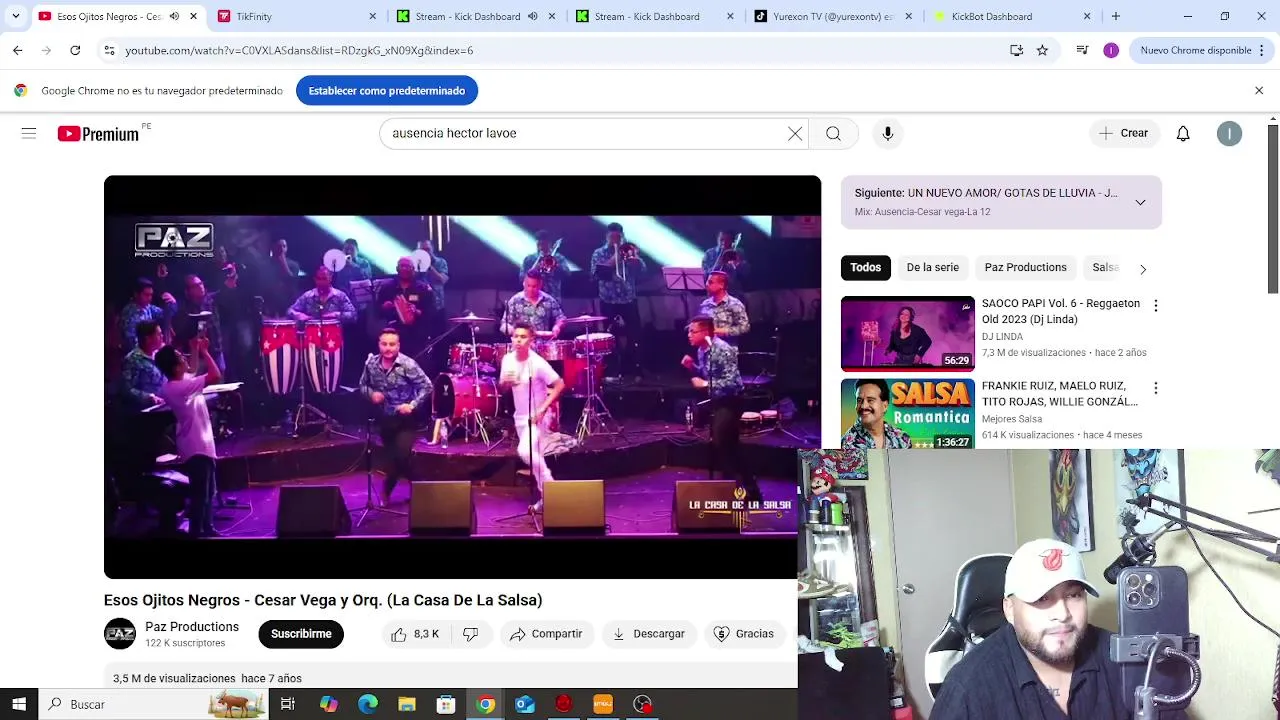This screenshot has width=1280, height=720.
Task: Open options for SAOCO PAPI video
Action: [x=1156, y=306]
